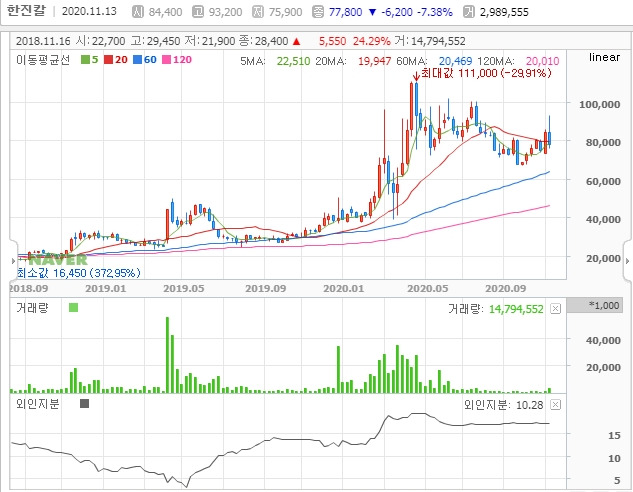Click the 시 (open price) icon in header
Image resolution: width=633 pixels, height=492 pixels.
138,12
